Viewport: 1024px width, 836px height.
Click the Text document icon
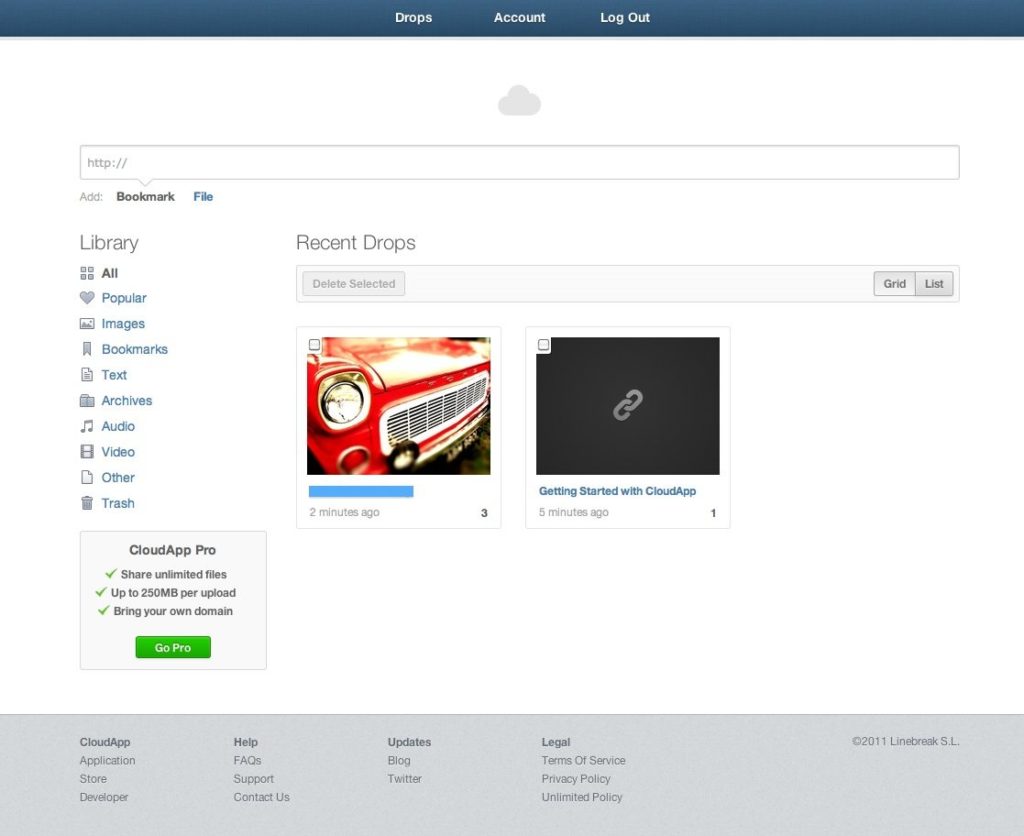point(87,374)
